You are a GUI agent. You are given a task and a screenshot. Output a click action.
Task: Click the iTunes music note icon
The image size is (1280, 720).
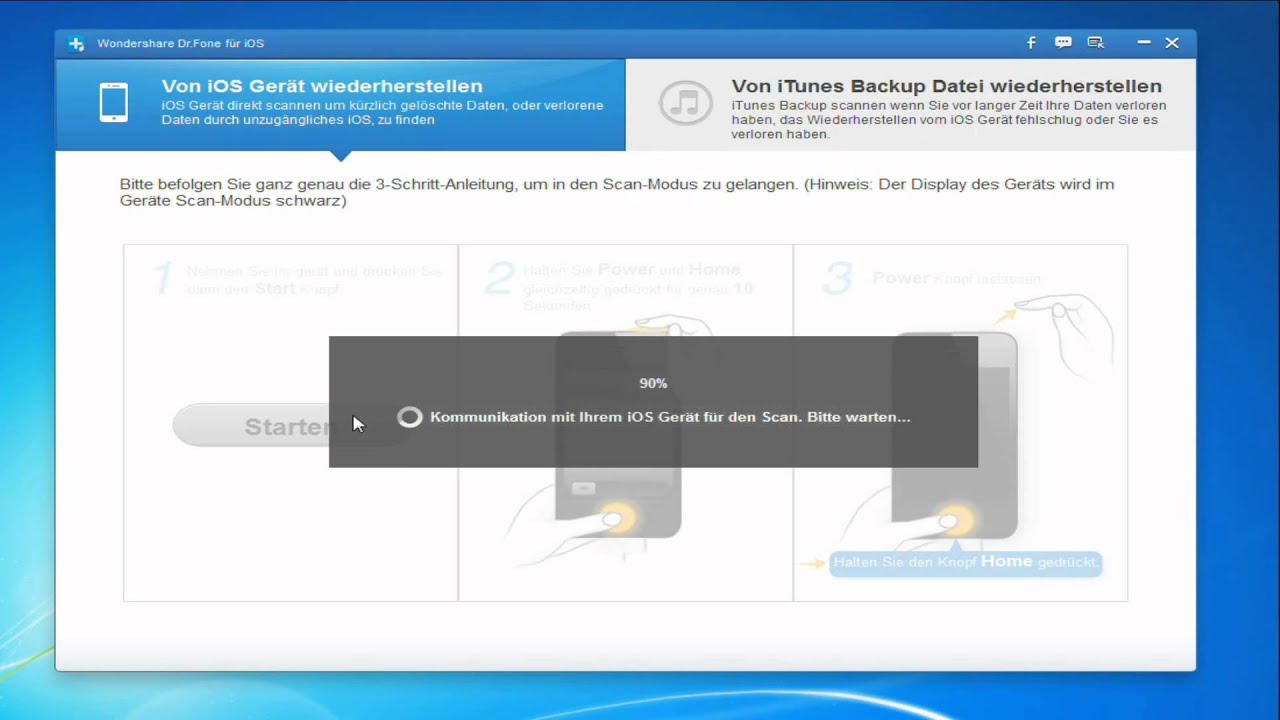coord(685,103)
